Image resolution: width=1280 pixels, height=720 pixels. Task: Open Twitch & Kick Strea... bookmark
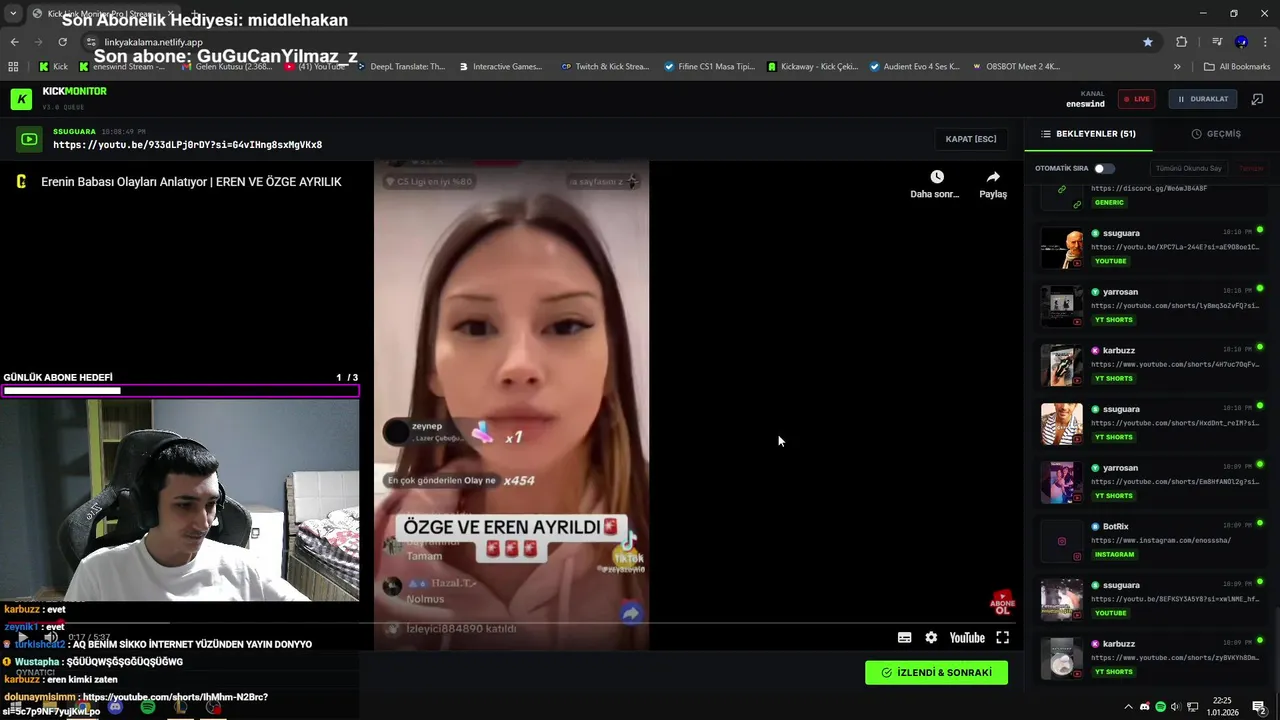(604, 67)
